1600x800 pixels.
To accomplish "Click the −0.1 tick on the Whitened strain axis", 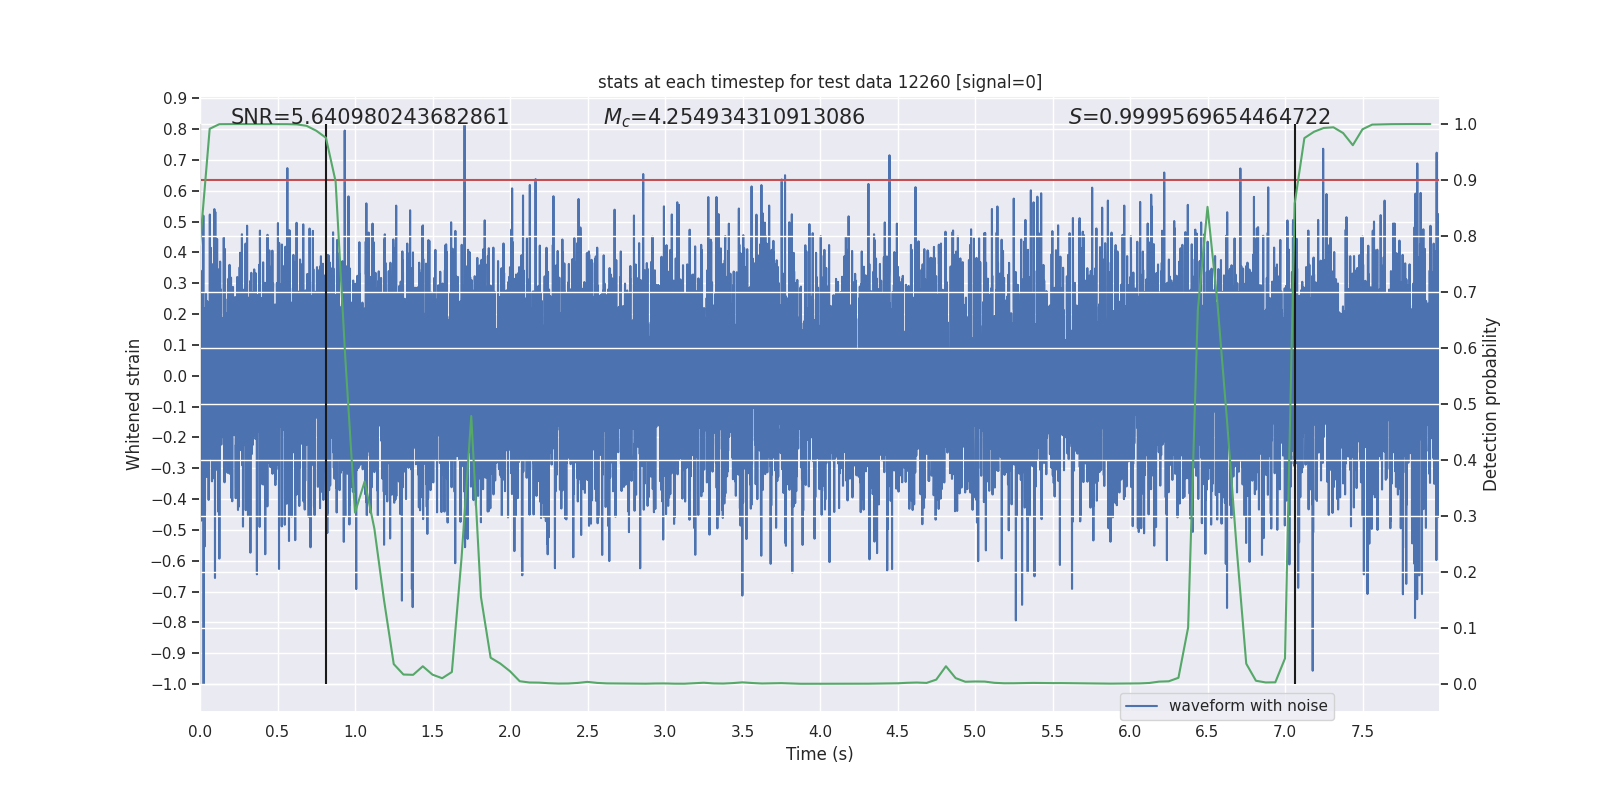I will pyautogui.click(x=169, y=407).
